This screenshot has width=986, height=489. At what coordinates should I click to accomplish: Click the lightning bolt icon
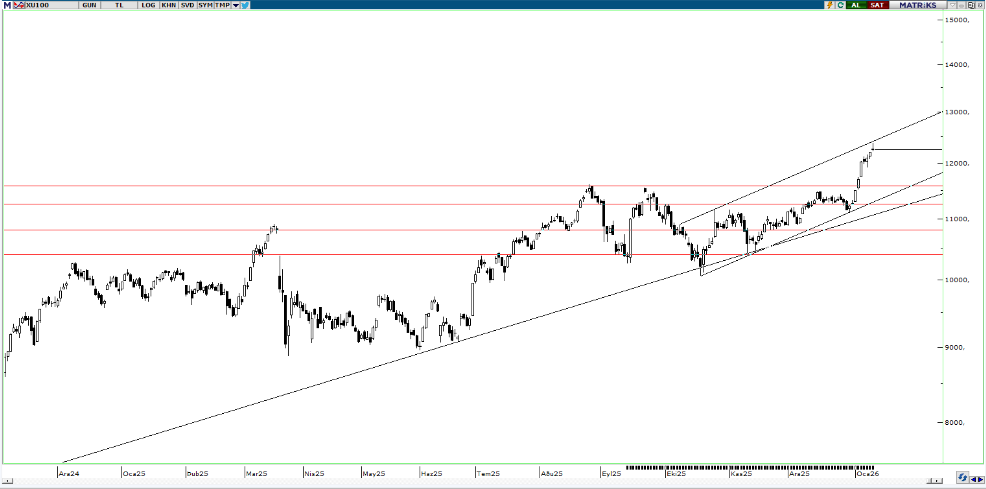point(829,5)
